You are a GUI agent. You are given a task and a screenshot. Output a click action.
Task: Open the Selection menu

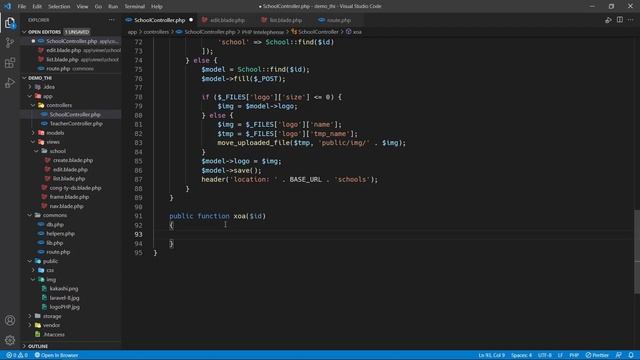click(59, 7)
